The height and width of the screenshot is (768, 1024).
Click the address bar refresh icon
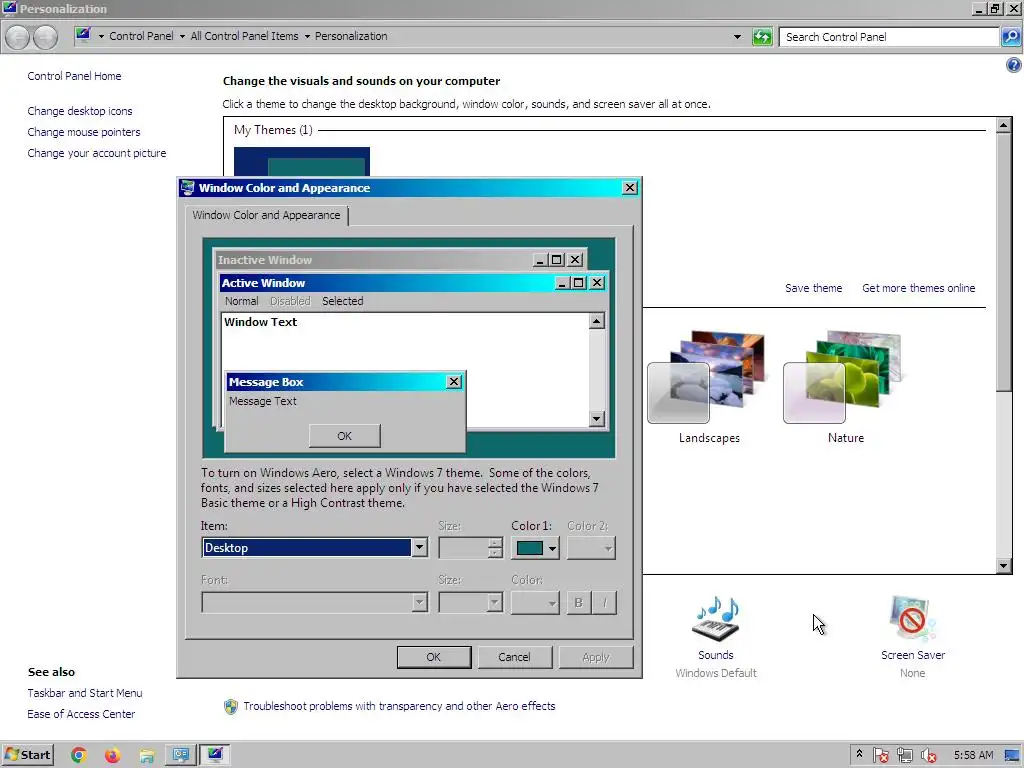pyautogui.click(x=762, y=37)
